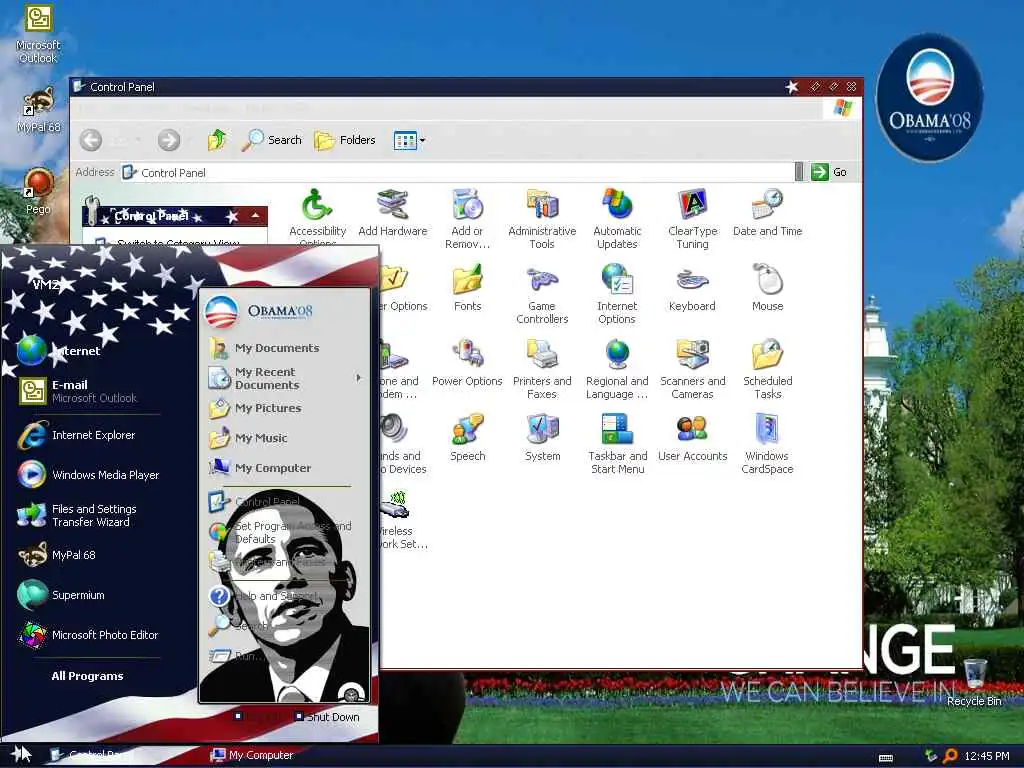Toggle the Folders pane button

[x=345, y=140]
